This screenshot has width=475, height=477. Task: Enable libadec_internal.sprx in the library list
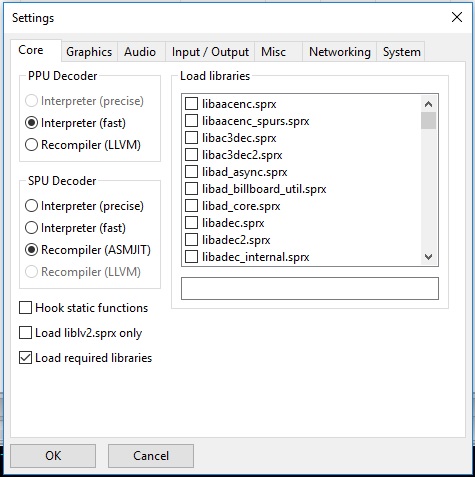coord(191,257)
